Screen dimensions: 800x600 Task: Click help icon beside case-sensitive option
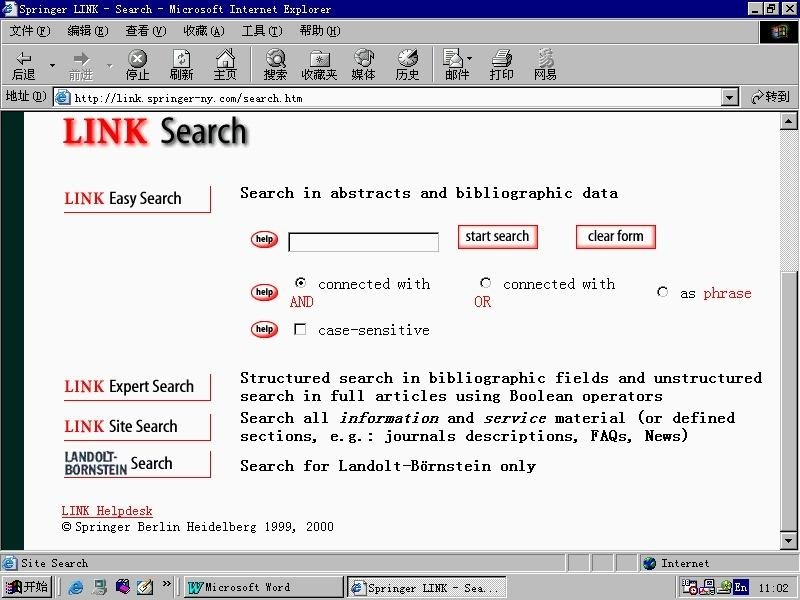264,329
